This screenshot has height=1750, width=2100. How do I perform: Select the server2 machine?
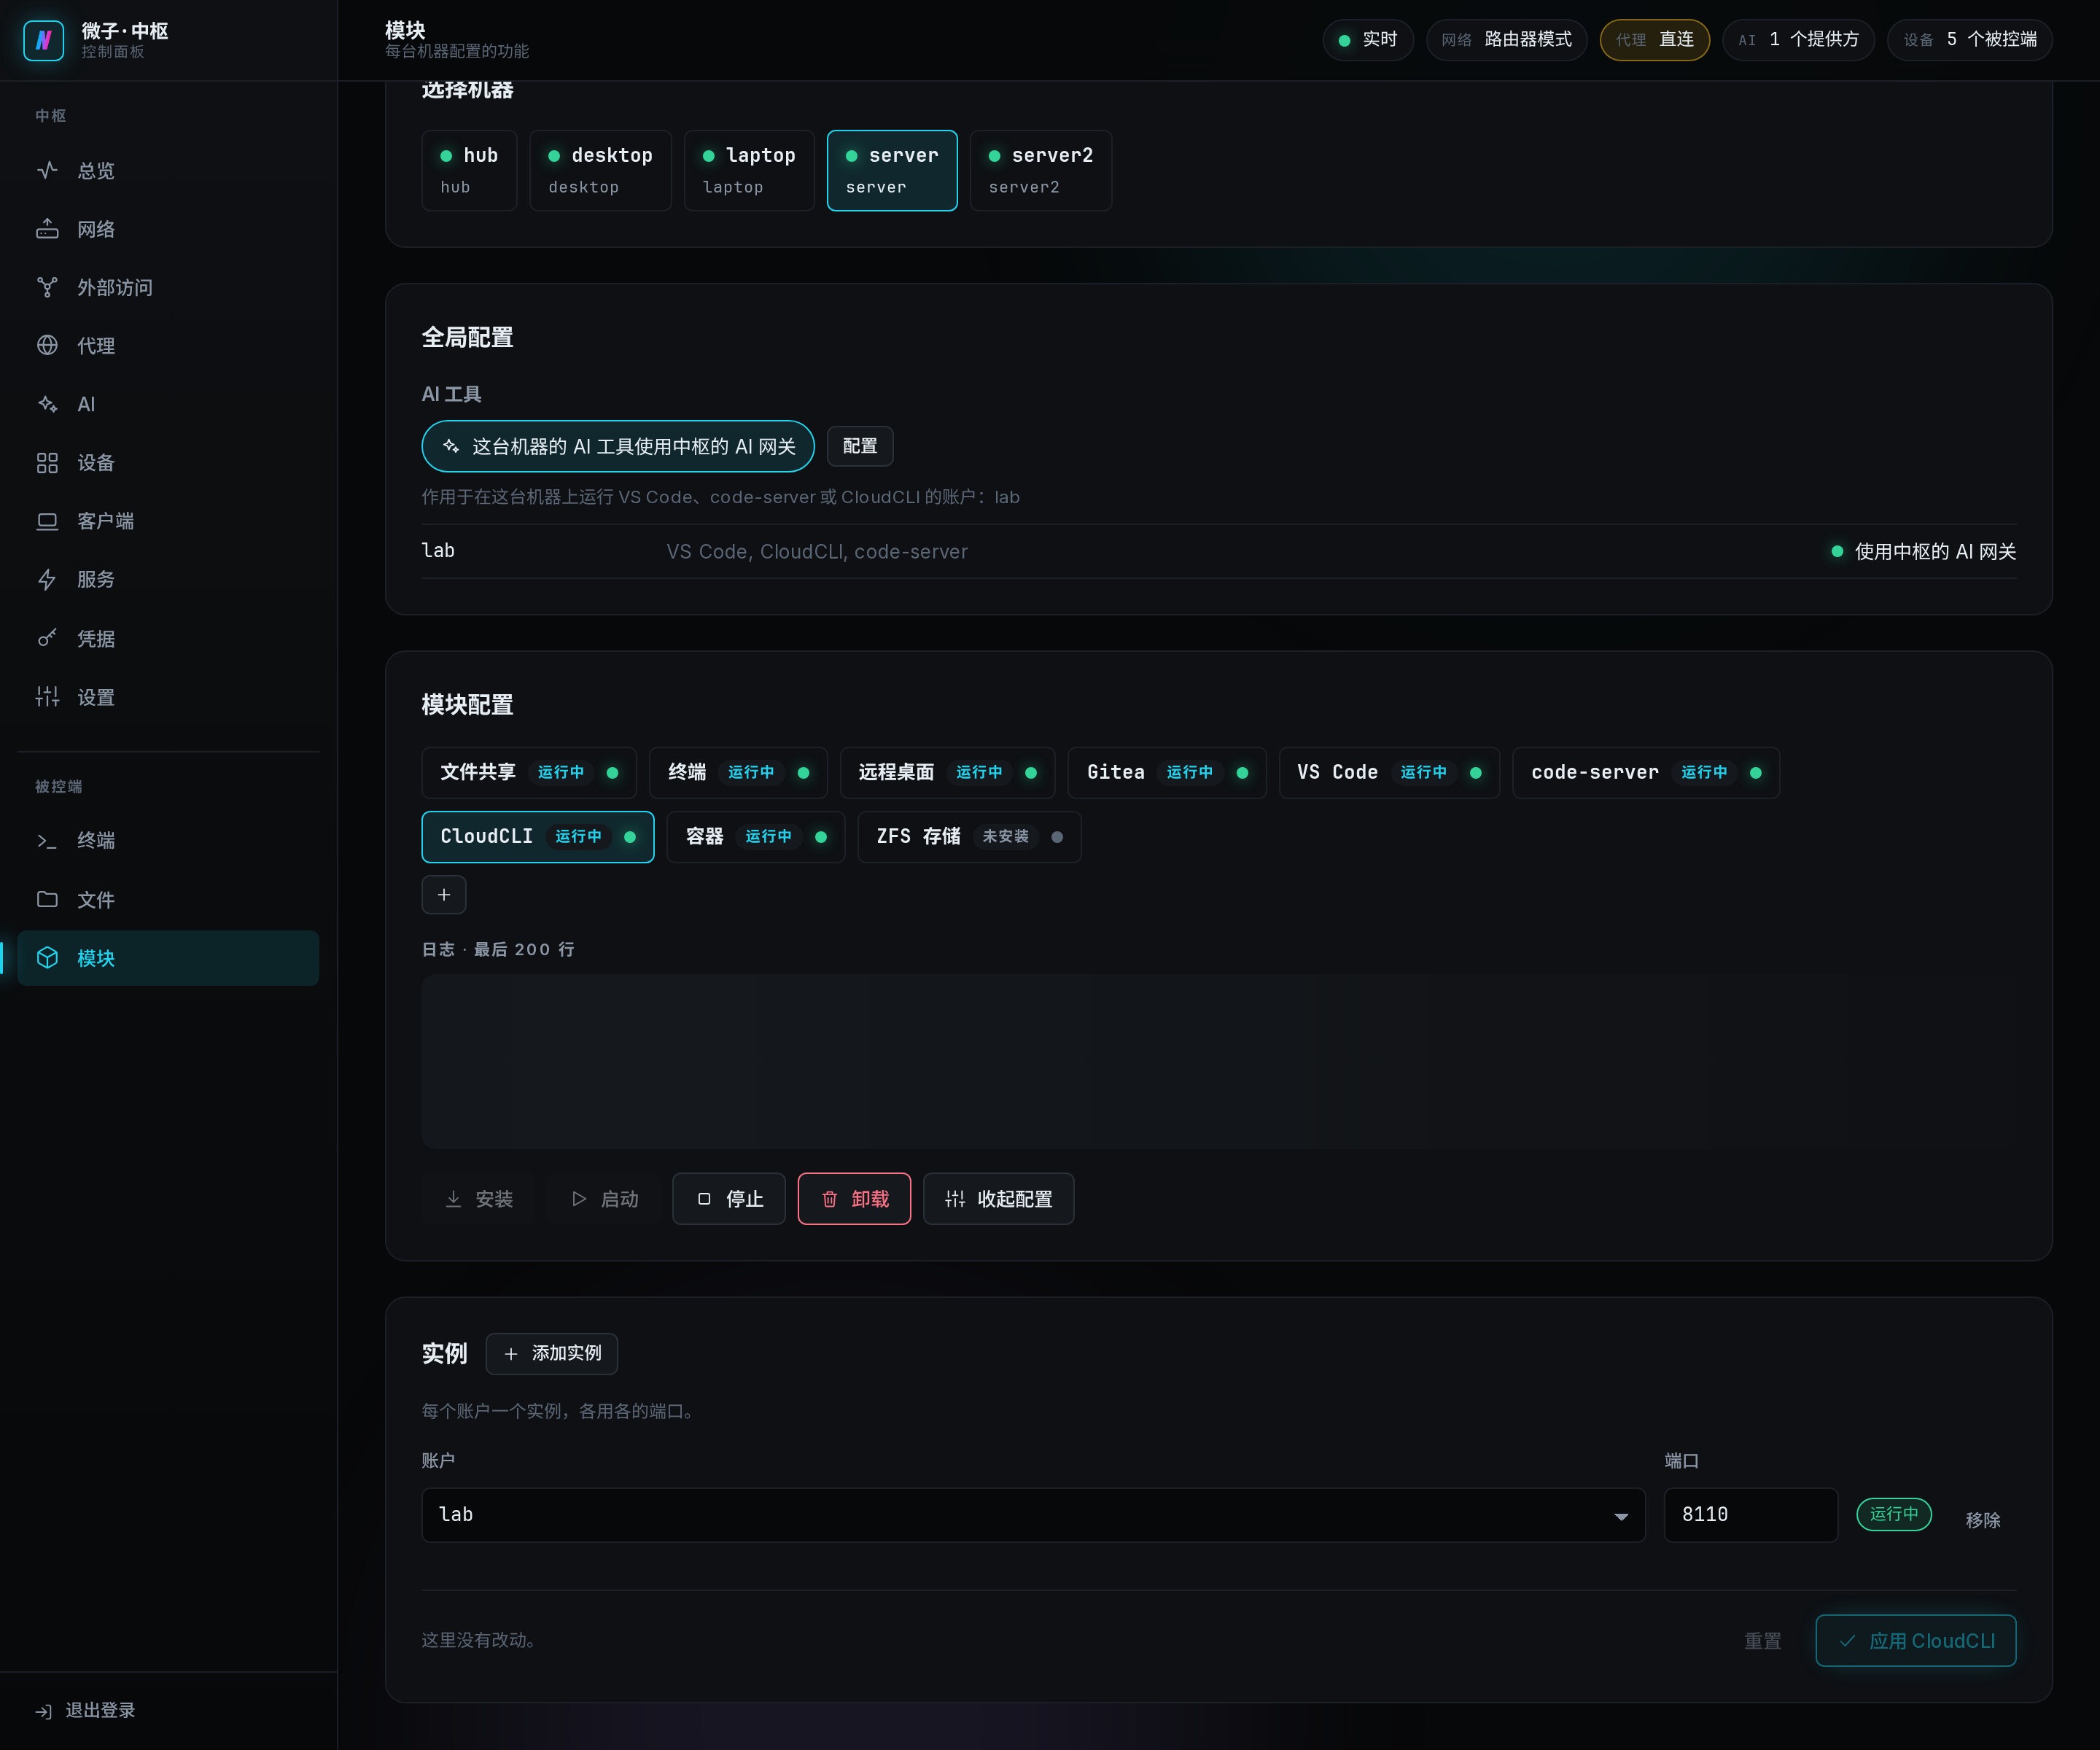tap(1040, 170)
